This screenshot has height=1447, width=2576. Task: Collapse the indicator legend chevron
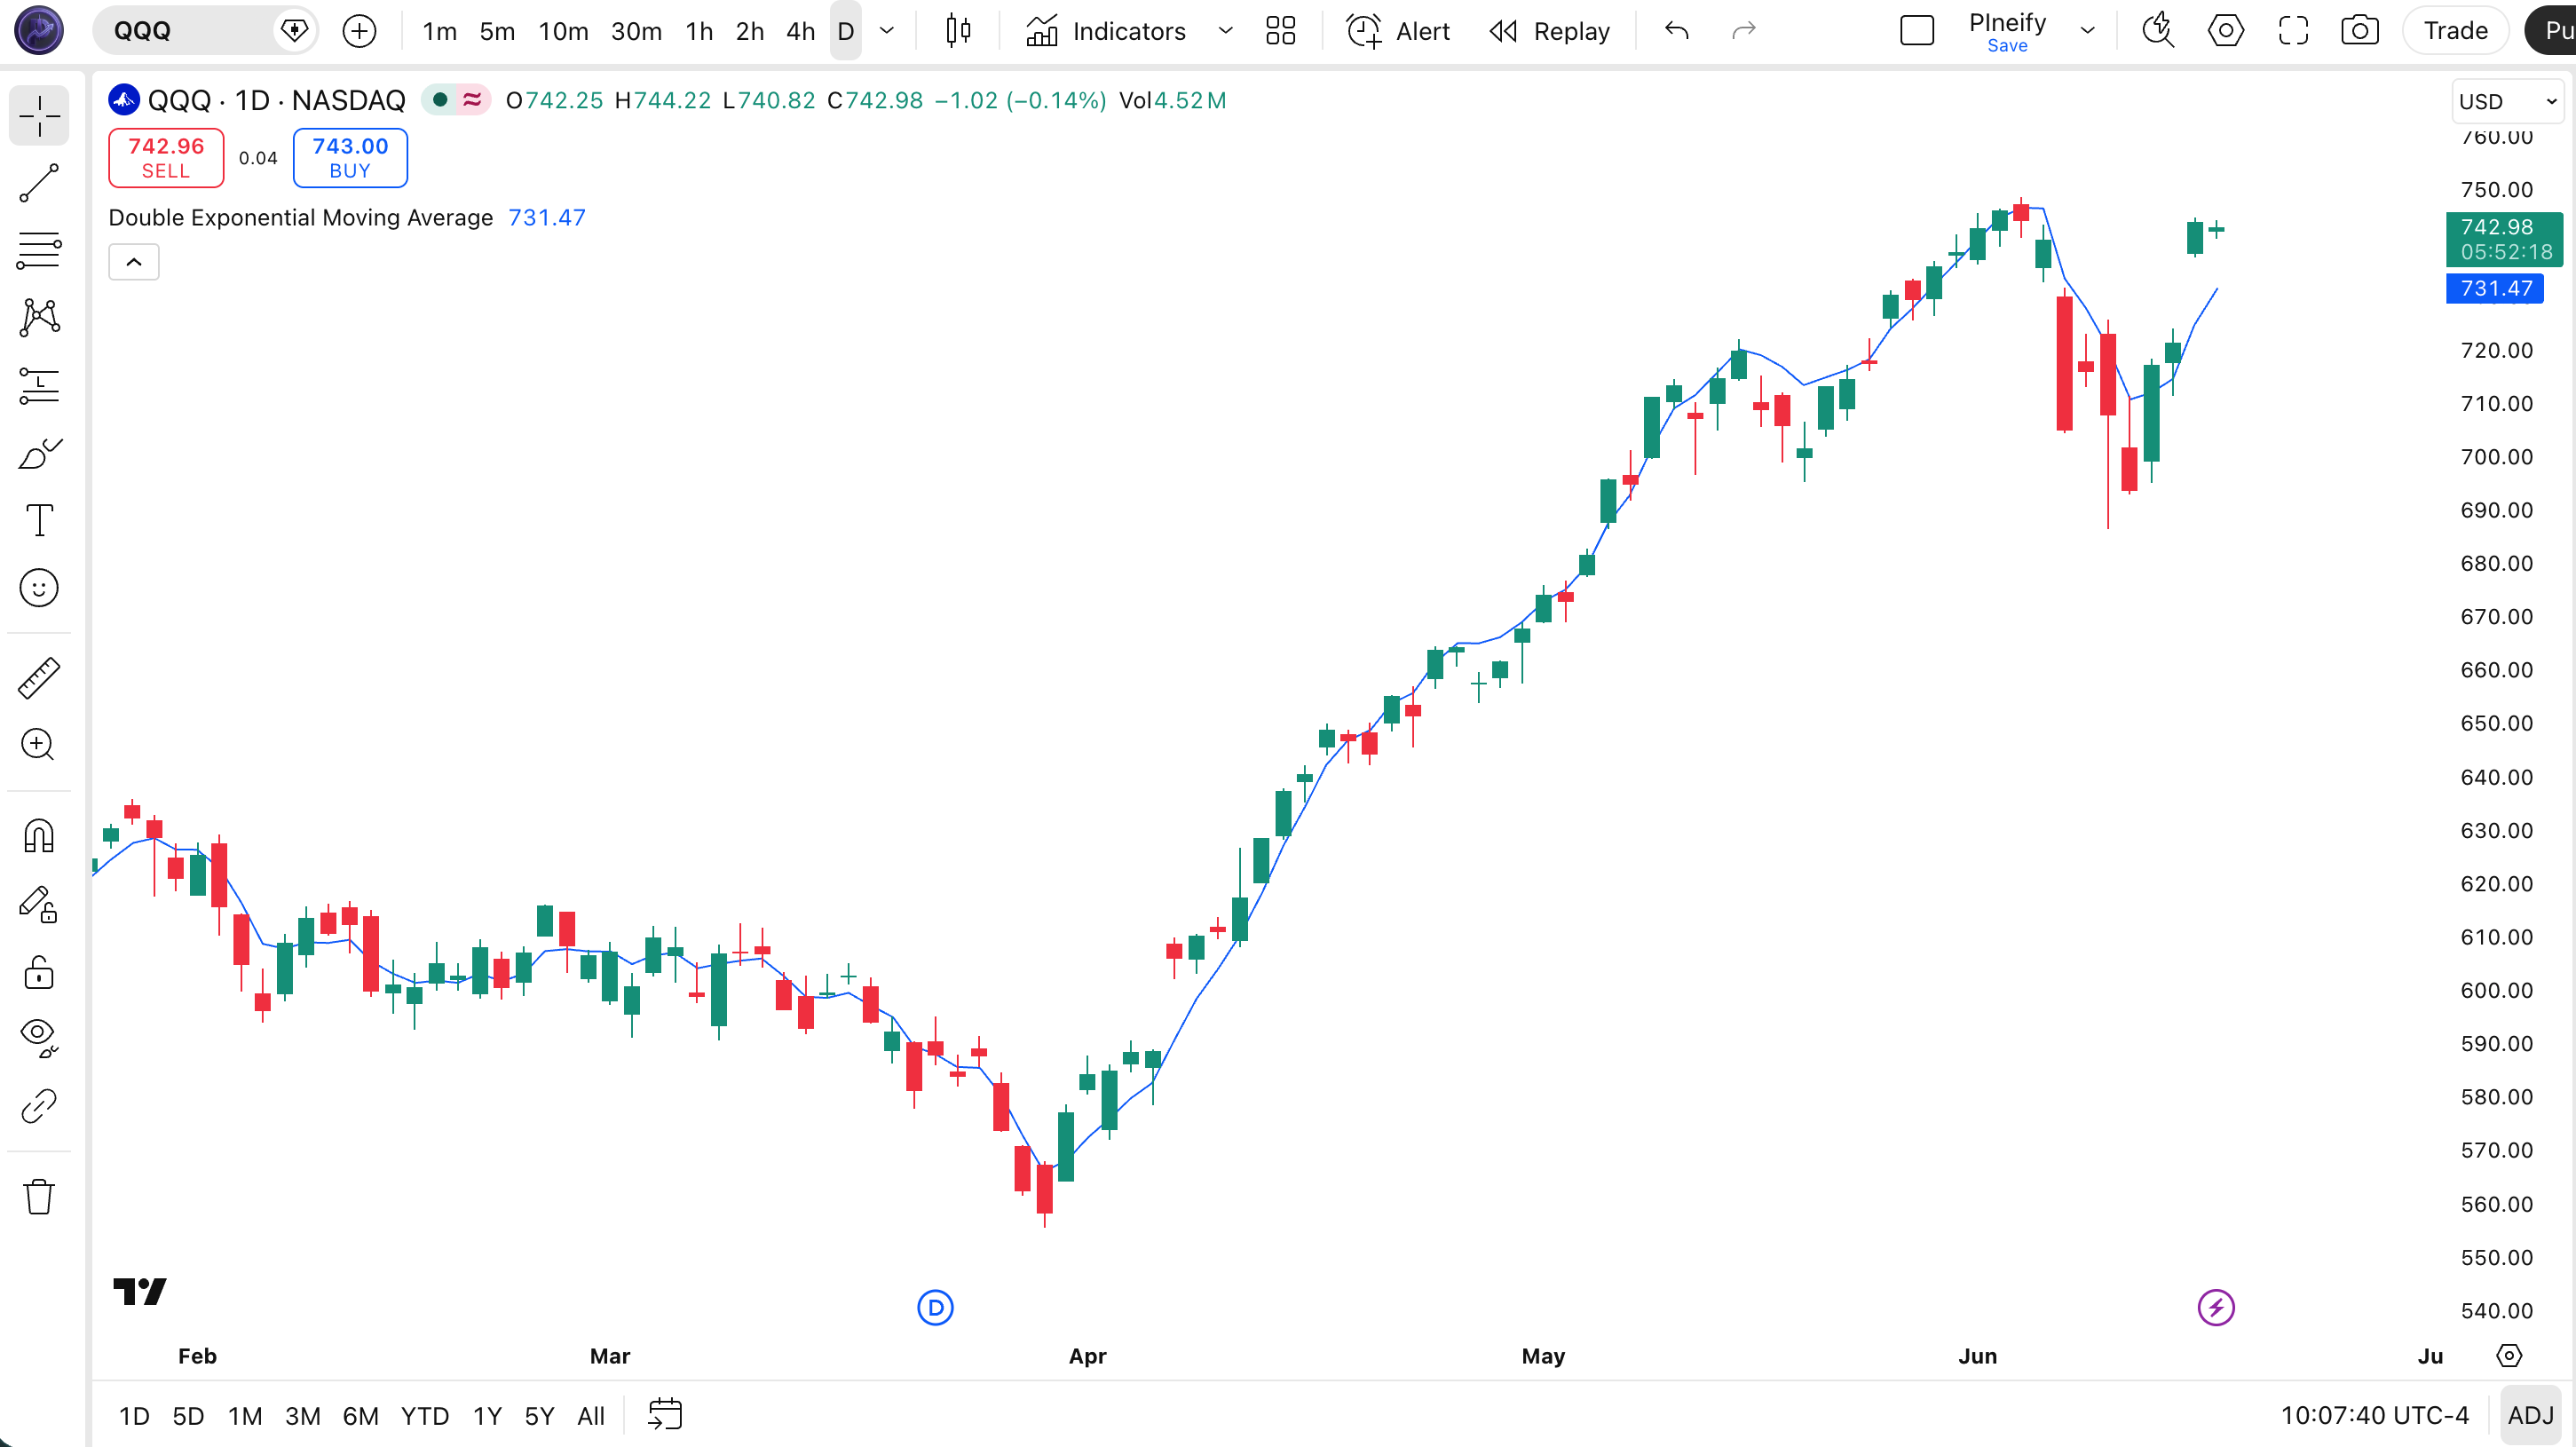point(133,262)
